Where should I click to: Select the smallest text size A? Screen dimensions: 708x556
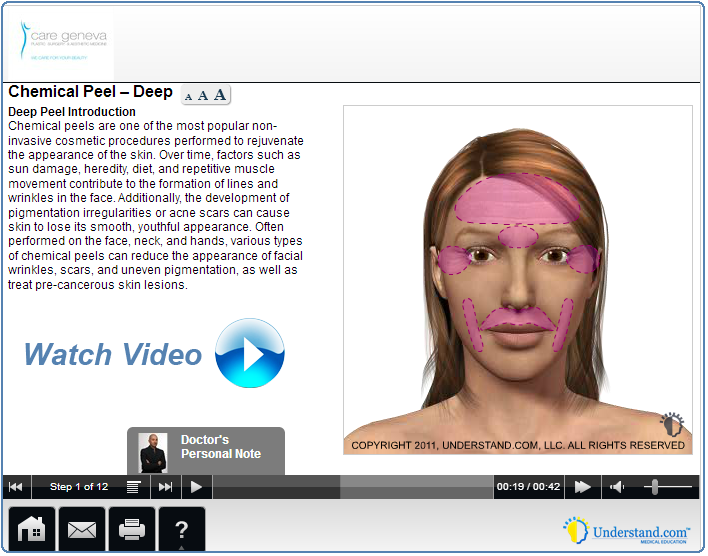tap(188, 97)
